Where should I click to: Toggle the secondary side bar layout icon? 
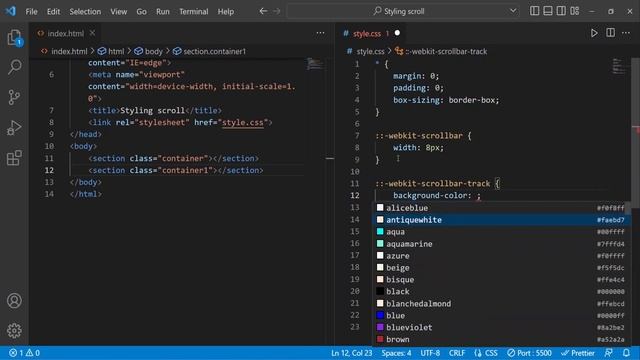point(561,11)
